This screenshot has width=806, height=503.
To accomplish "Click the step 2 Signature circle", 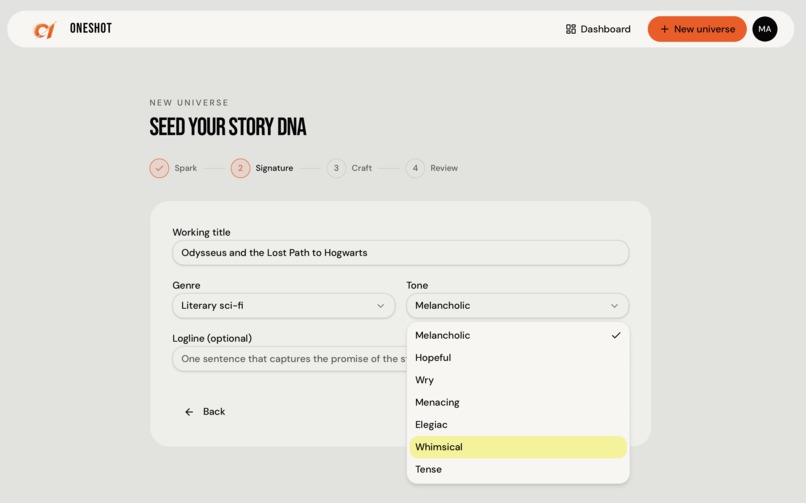I will 240,168.
